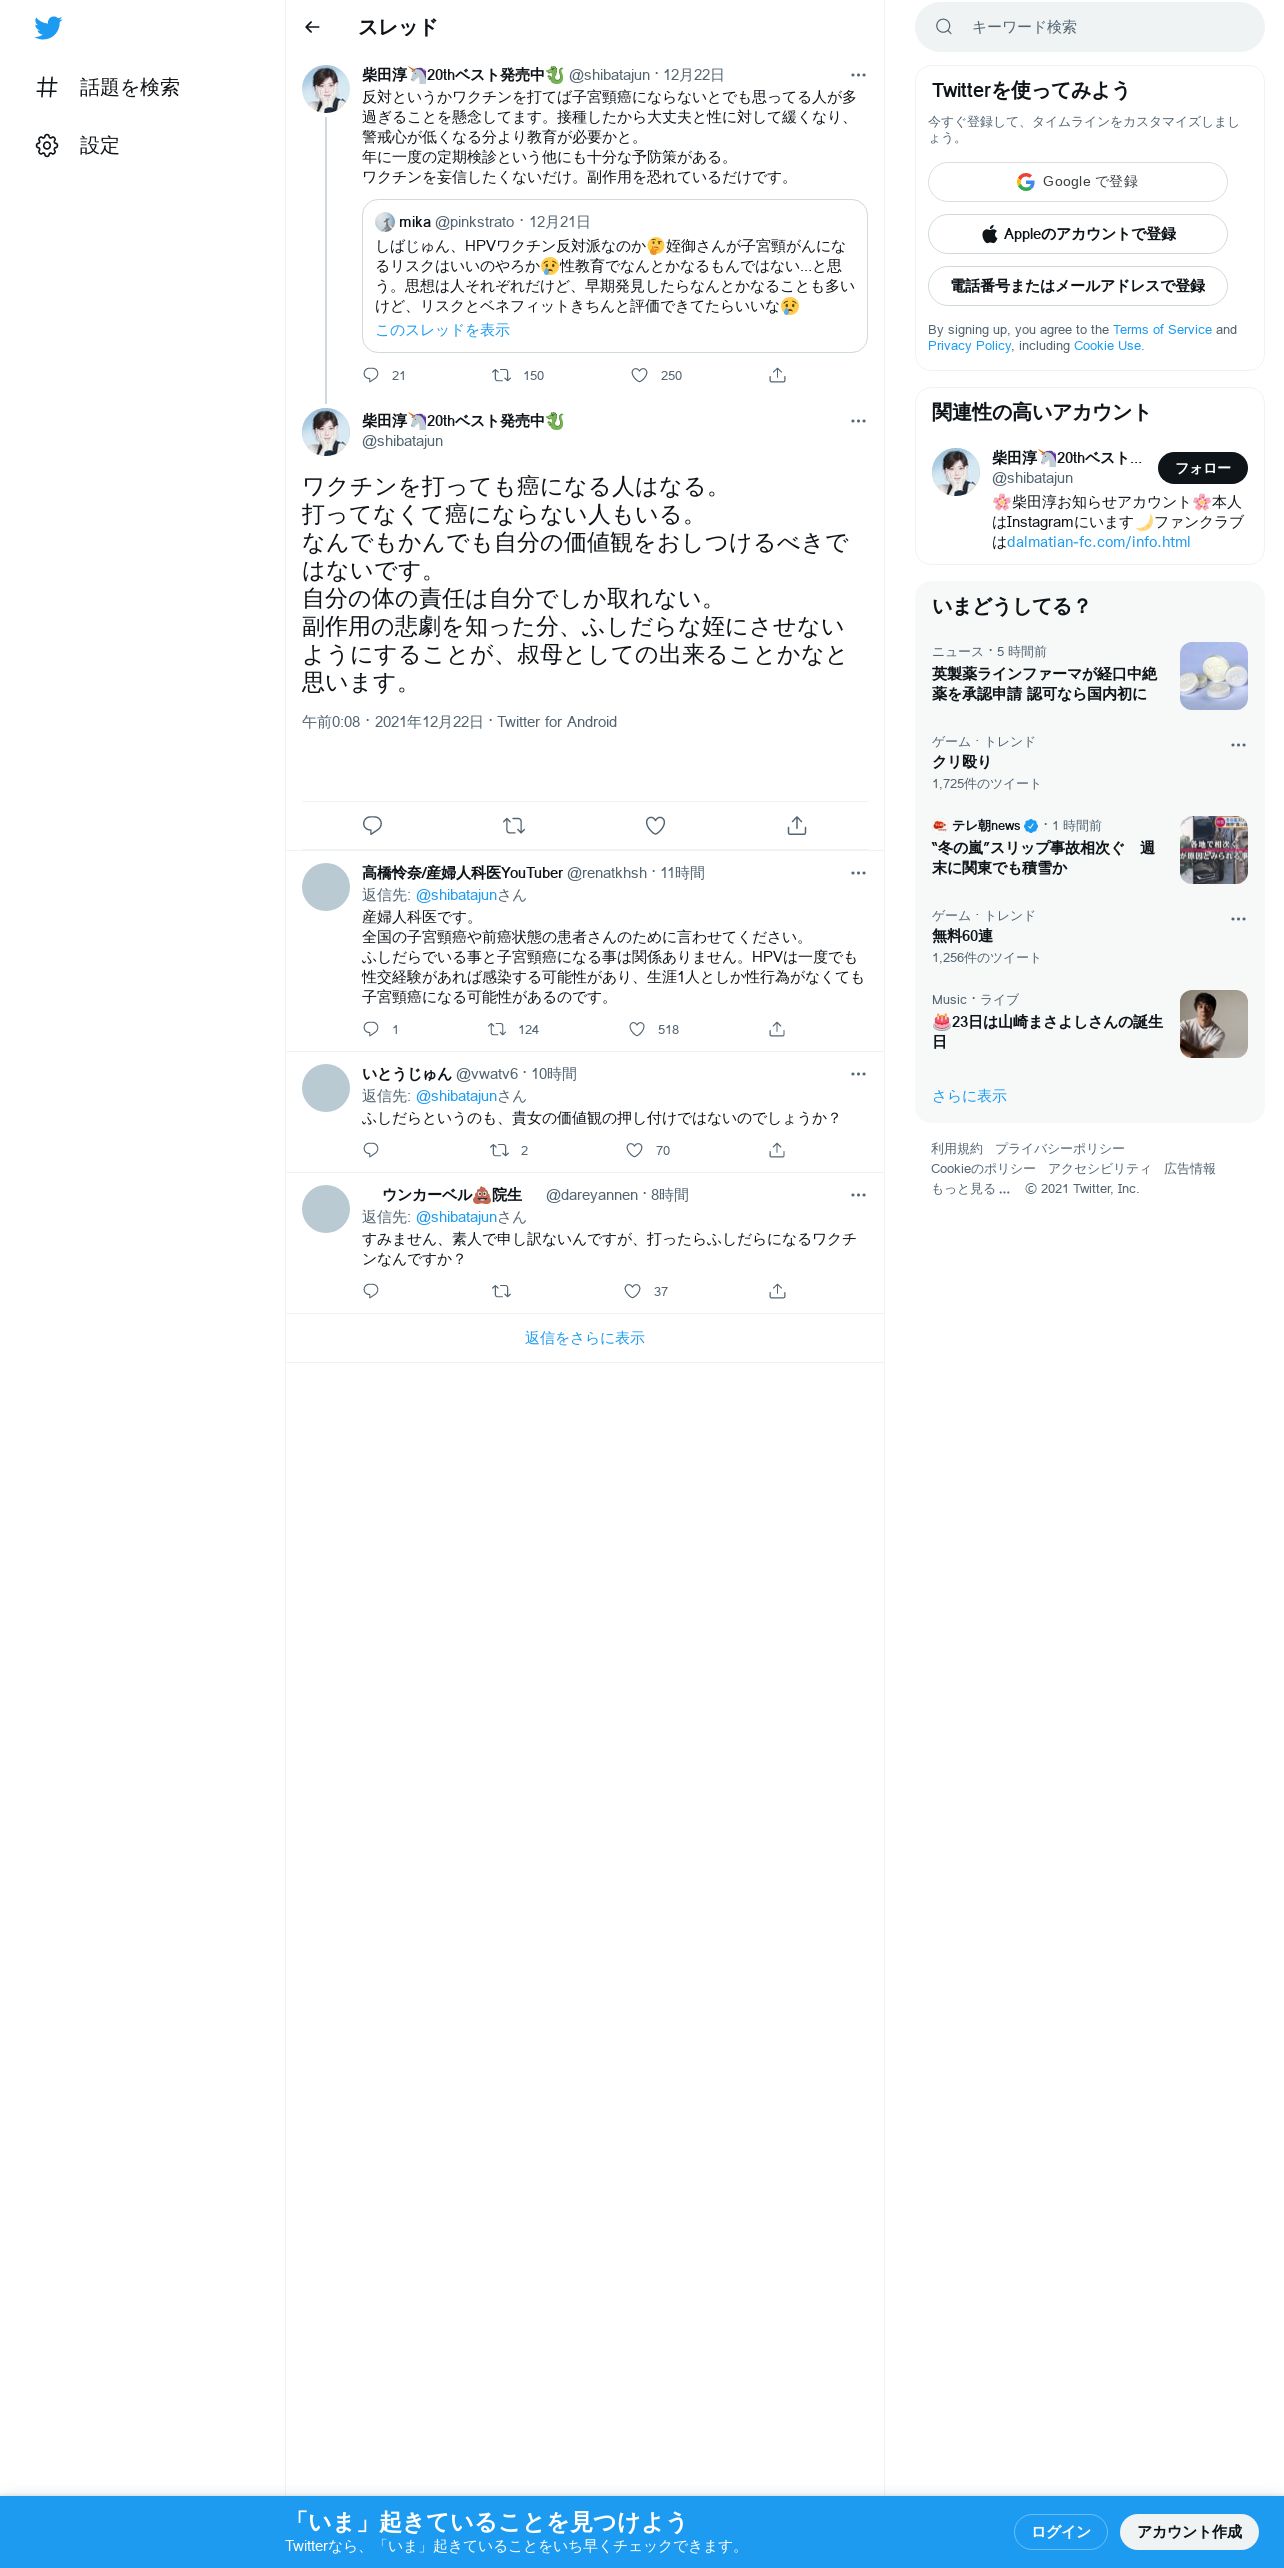
Task: Like the main tweet with heart icon
Action: 655,825
